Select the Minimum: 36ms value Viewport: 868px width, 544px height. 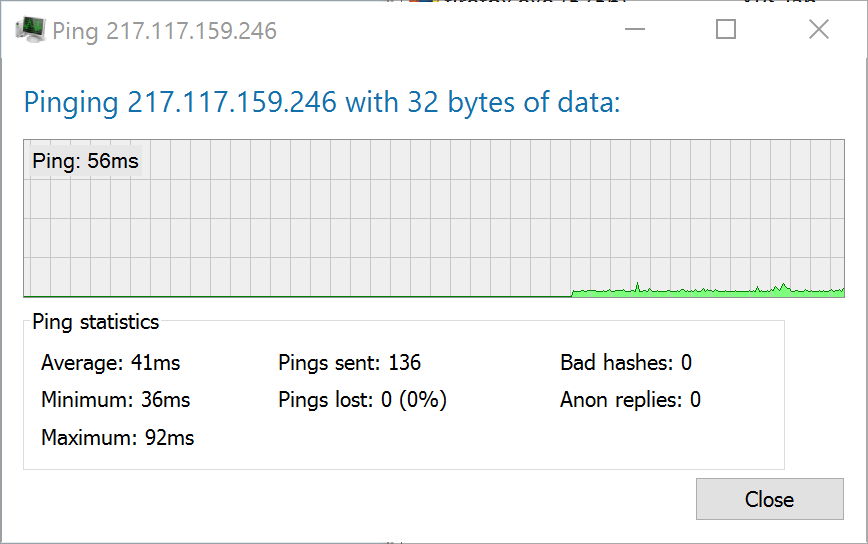(x=115, y=400)
